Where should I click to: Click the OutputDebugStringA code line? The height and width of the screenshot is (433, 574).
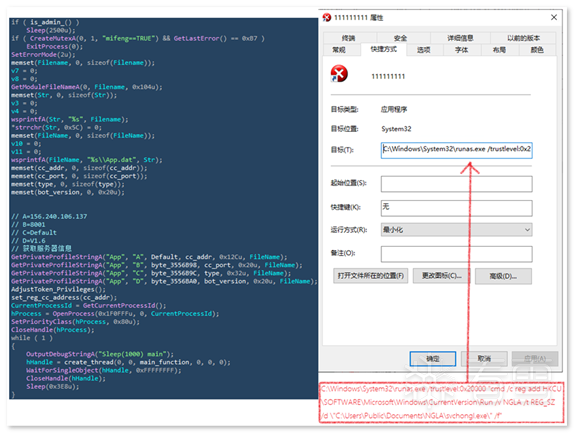pyautogui.click(x=100, y=354)
